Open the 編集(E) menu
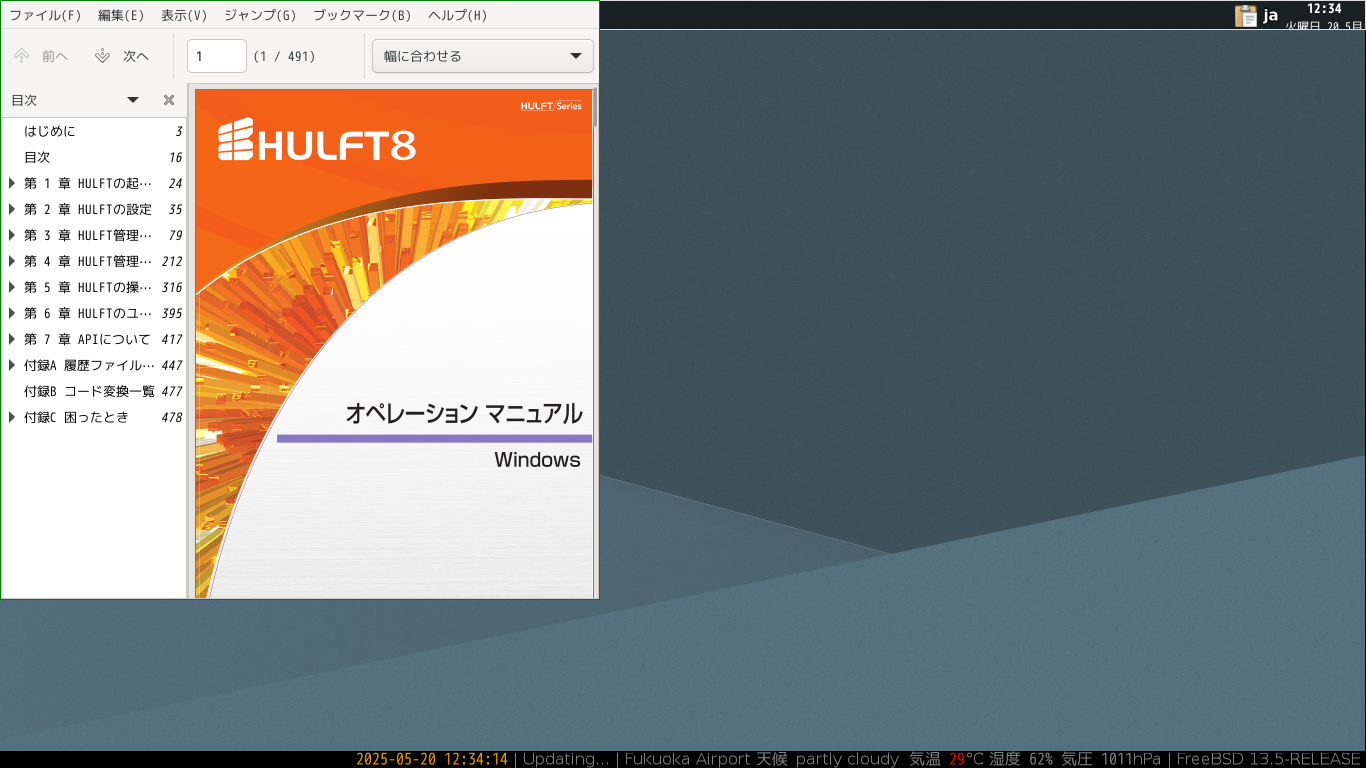Viewport: 1366px width, 768px height. (121, 15)
